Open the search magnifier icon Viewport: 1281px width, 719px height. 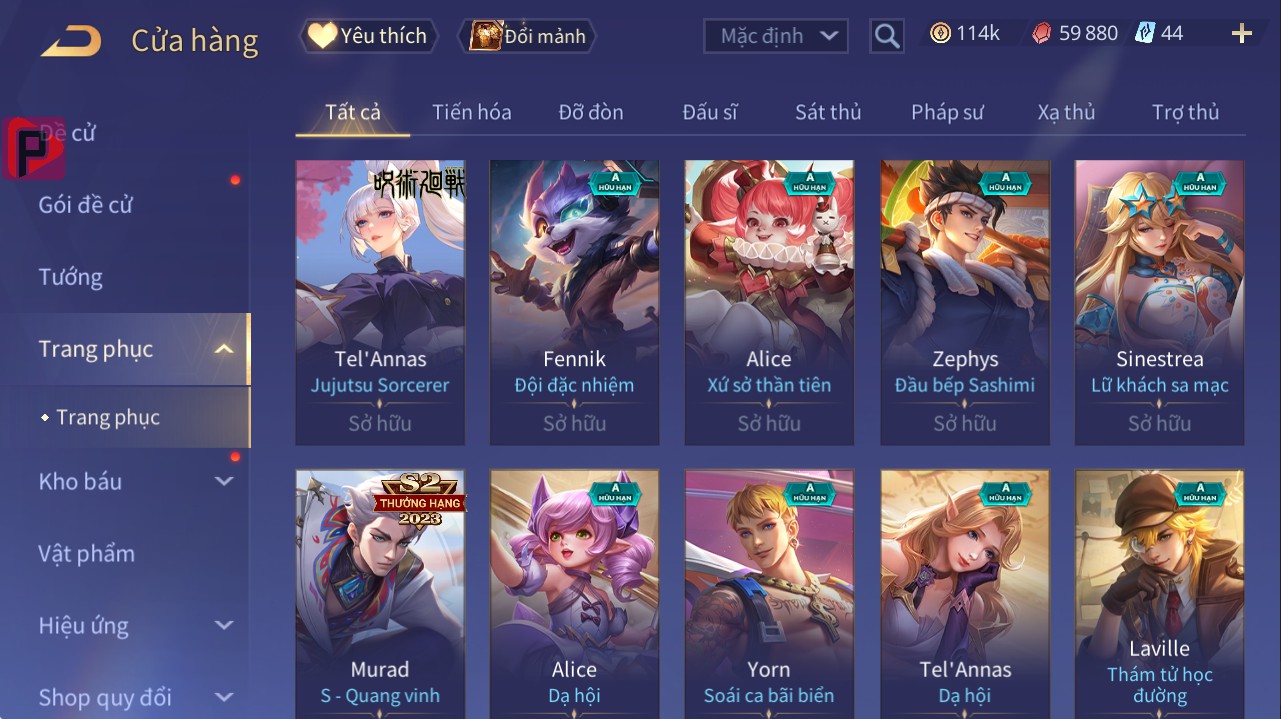click(x=886, y=36)
